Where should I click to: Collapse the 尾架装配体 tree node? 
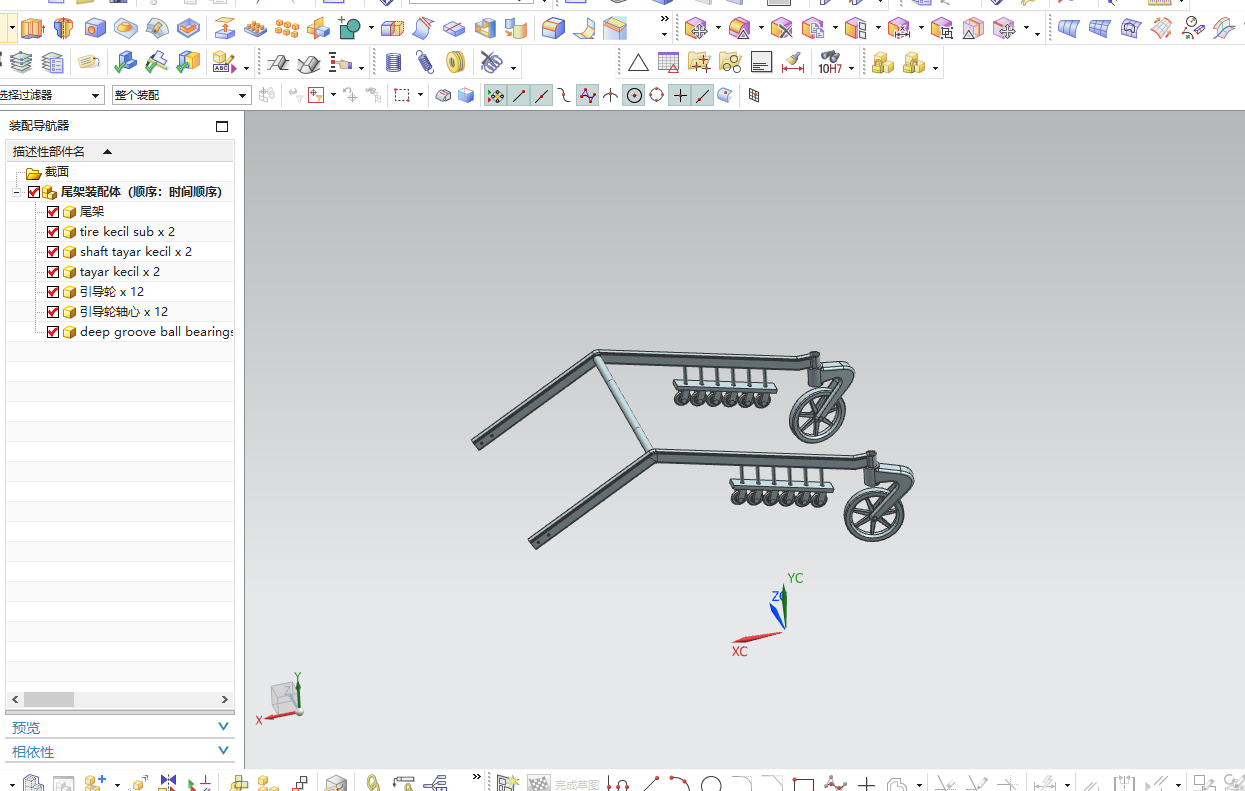pos(17,192)
